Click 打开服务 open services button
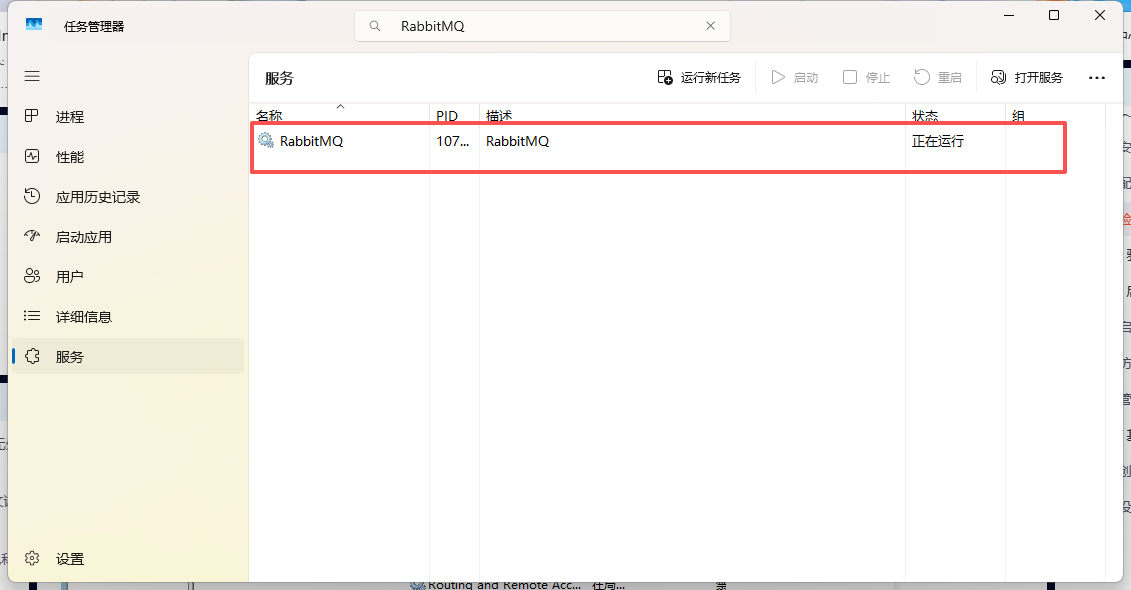1131x590 pixels. click(x=1027, y=77)
